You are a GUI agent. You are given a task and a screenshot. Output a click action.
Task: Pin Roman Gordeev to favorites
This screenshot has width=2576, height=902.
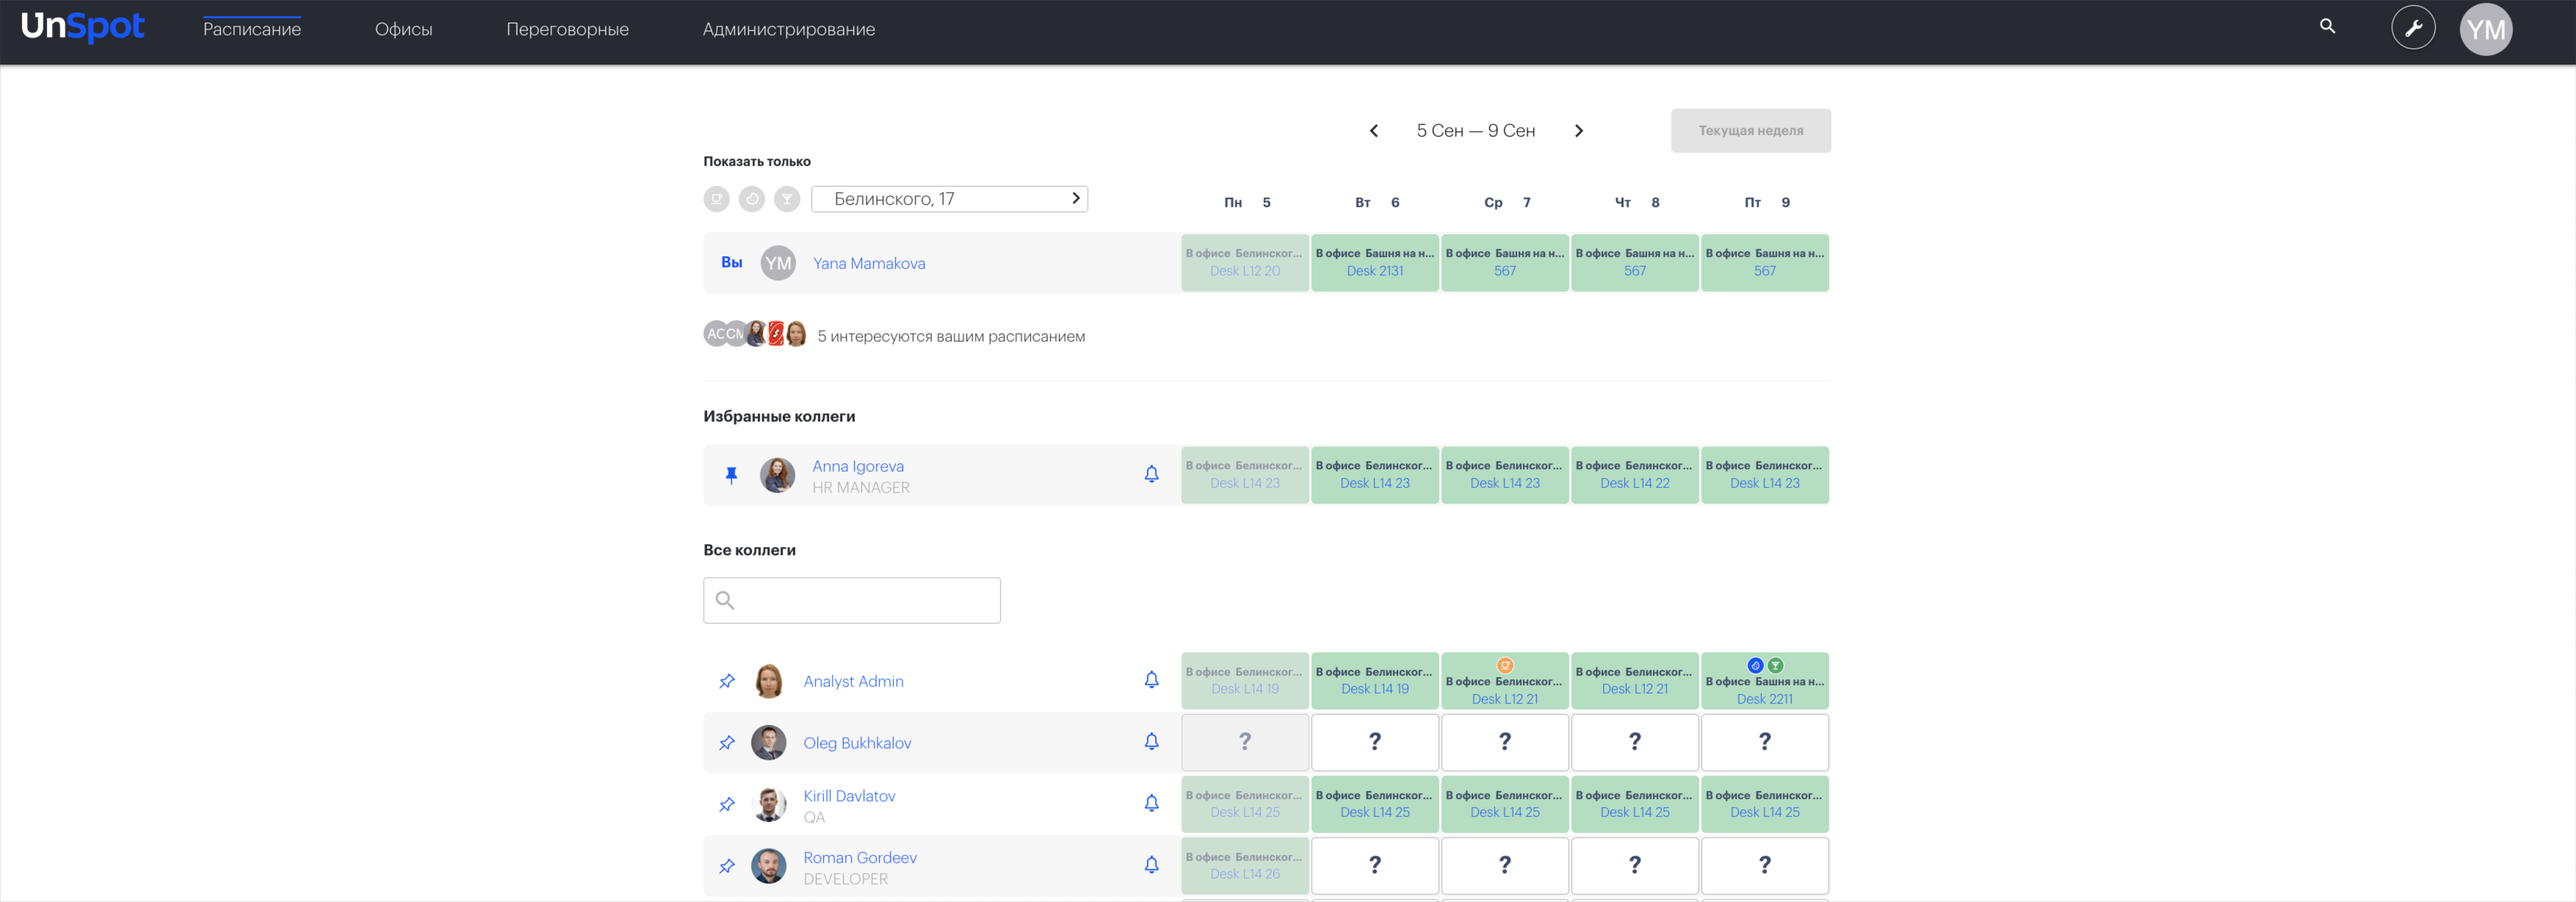(727, 866)
